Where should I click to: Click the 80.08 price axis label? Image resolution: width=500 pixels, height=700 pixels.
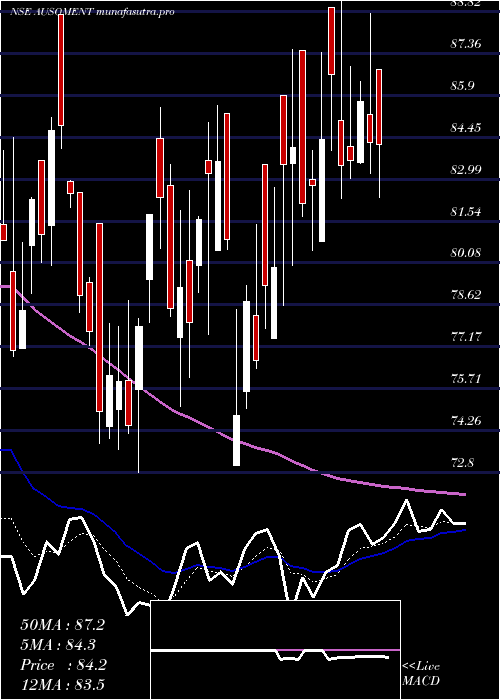click(466, 253)
